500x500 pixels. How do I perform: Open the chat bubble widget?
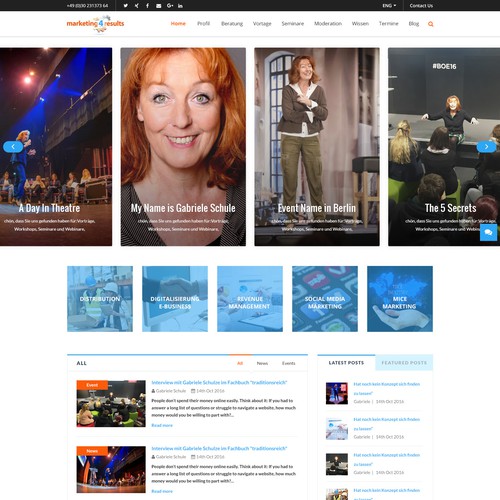489,232
